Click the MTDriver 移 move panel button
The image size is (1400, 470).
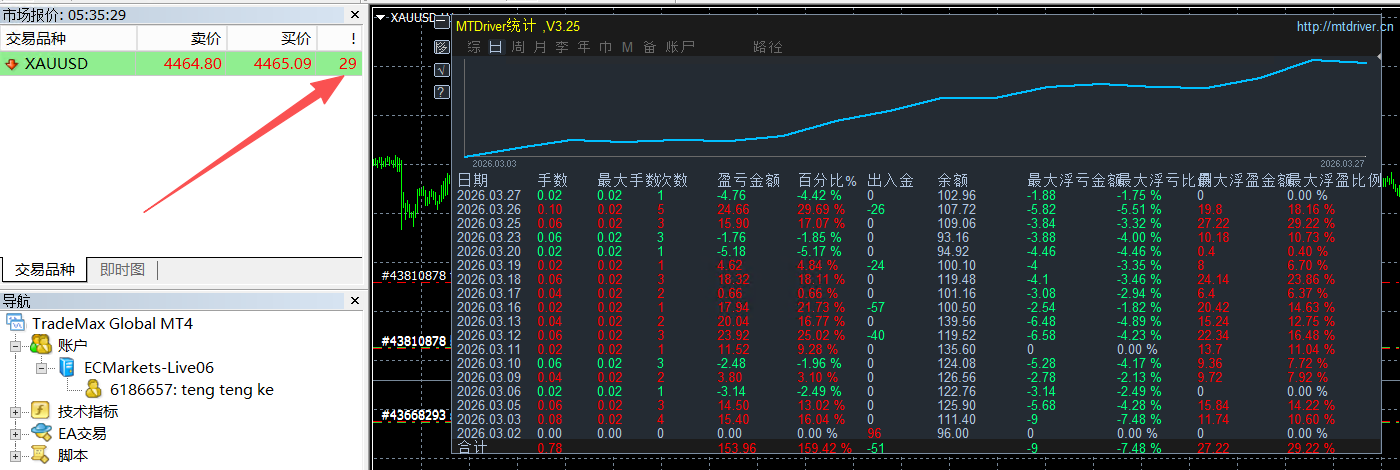click(442, 47)
